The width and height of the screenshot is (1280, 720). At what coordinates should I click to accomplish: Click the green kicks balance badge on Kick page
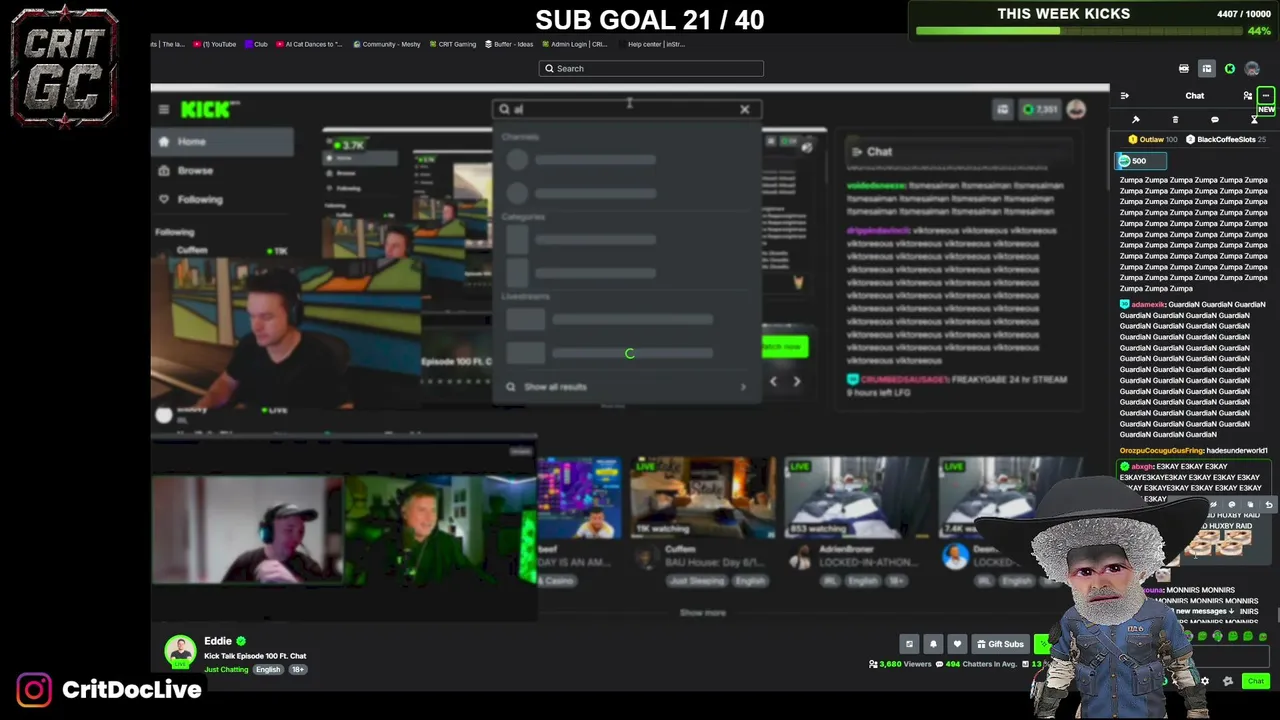pyautogui.click(x=1040, y=110)
